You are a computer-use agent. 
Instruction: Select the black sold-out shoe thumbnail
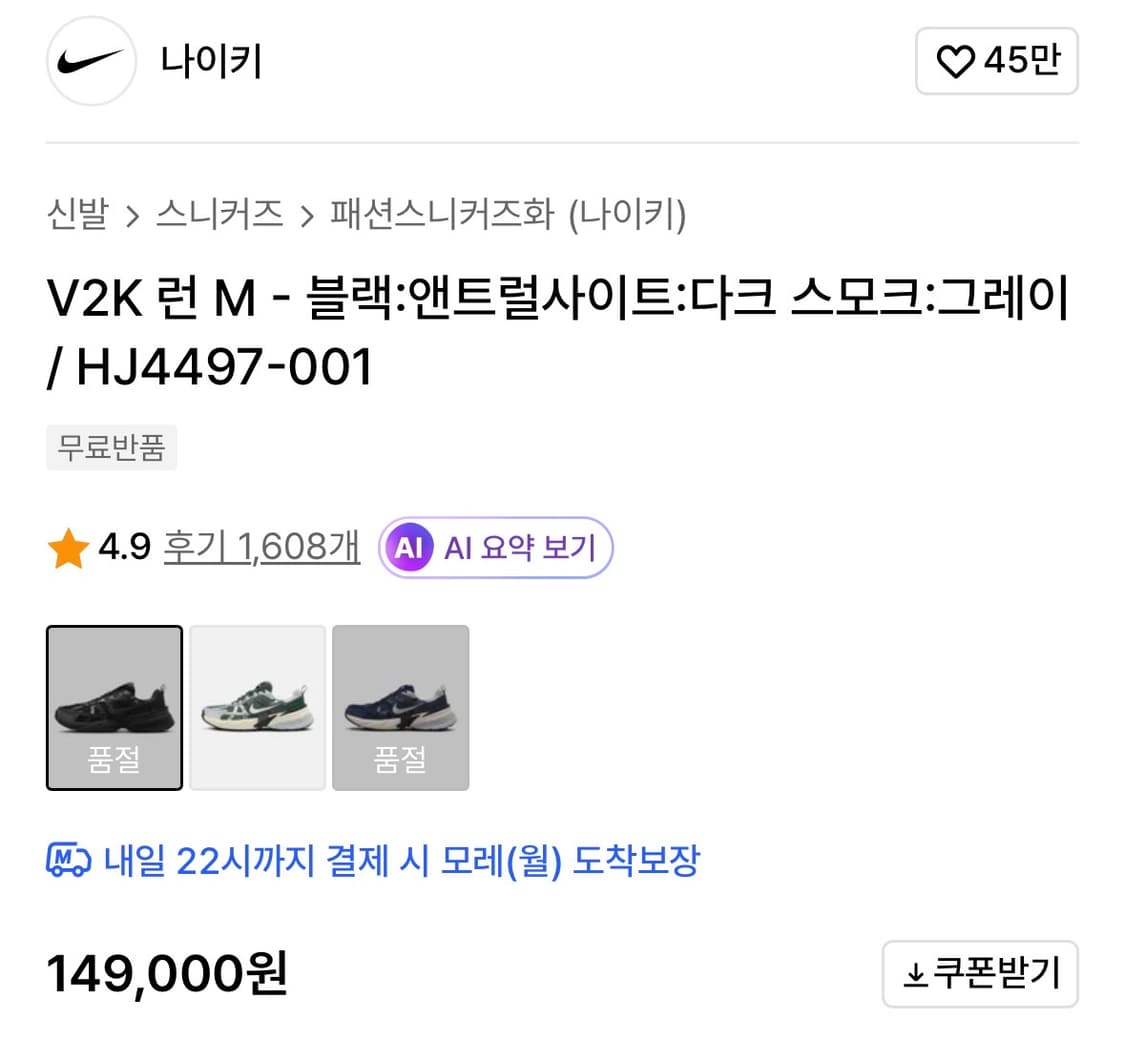114,706
